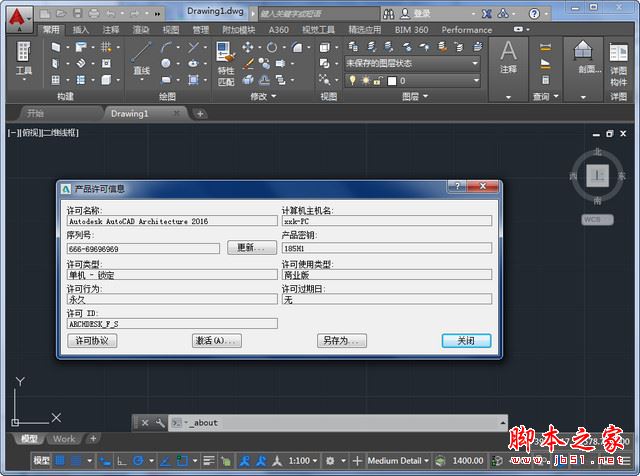Click the Undo arrow in quick access toolbar

(110, 13)
